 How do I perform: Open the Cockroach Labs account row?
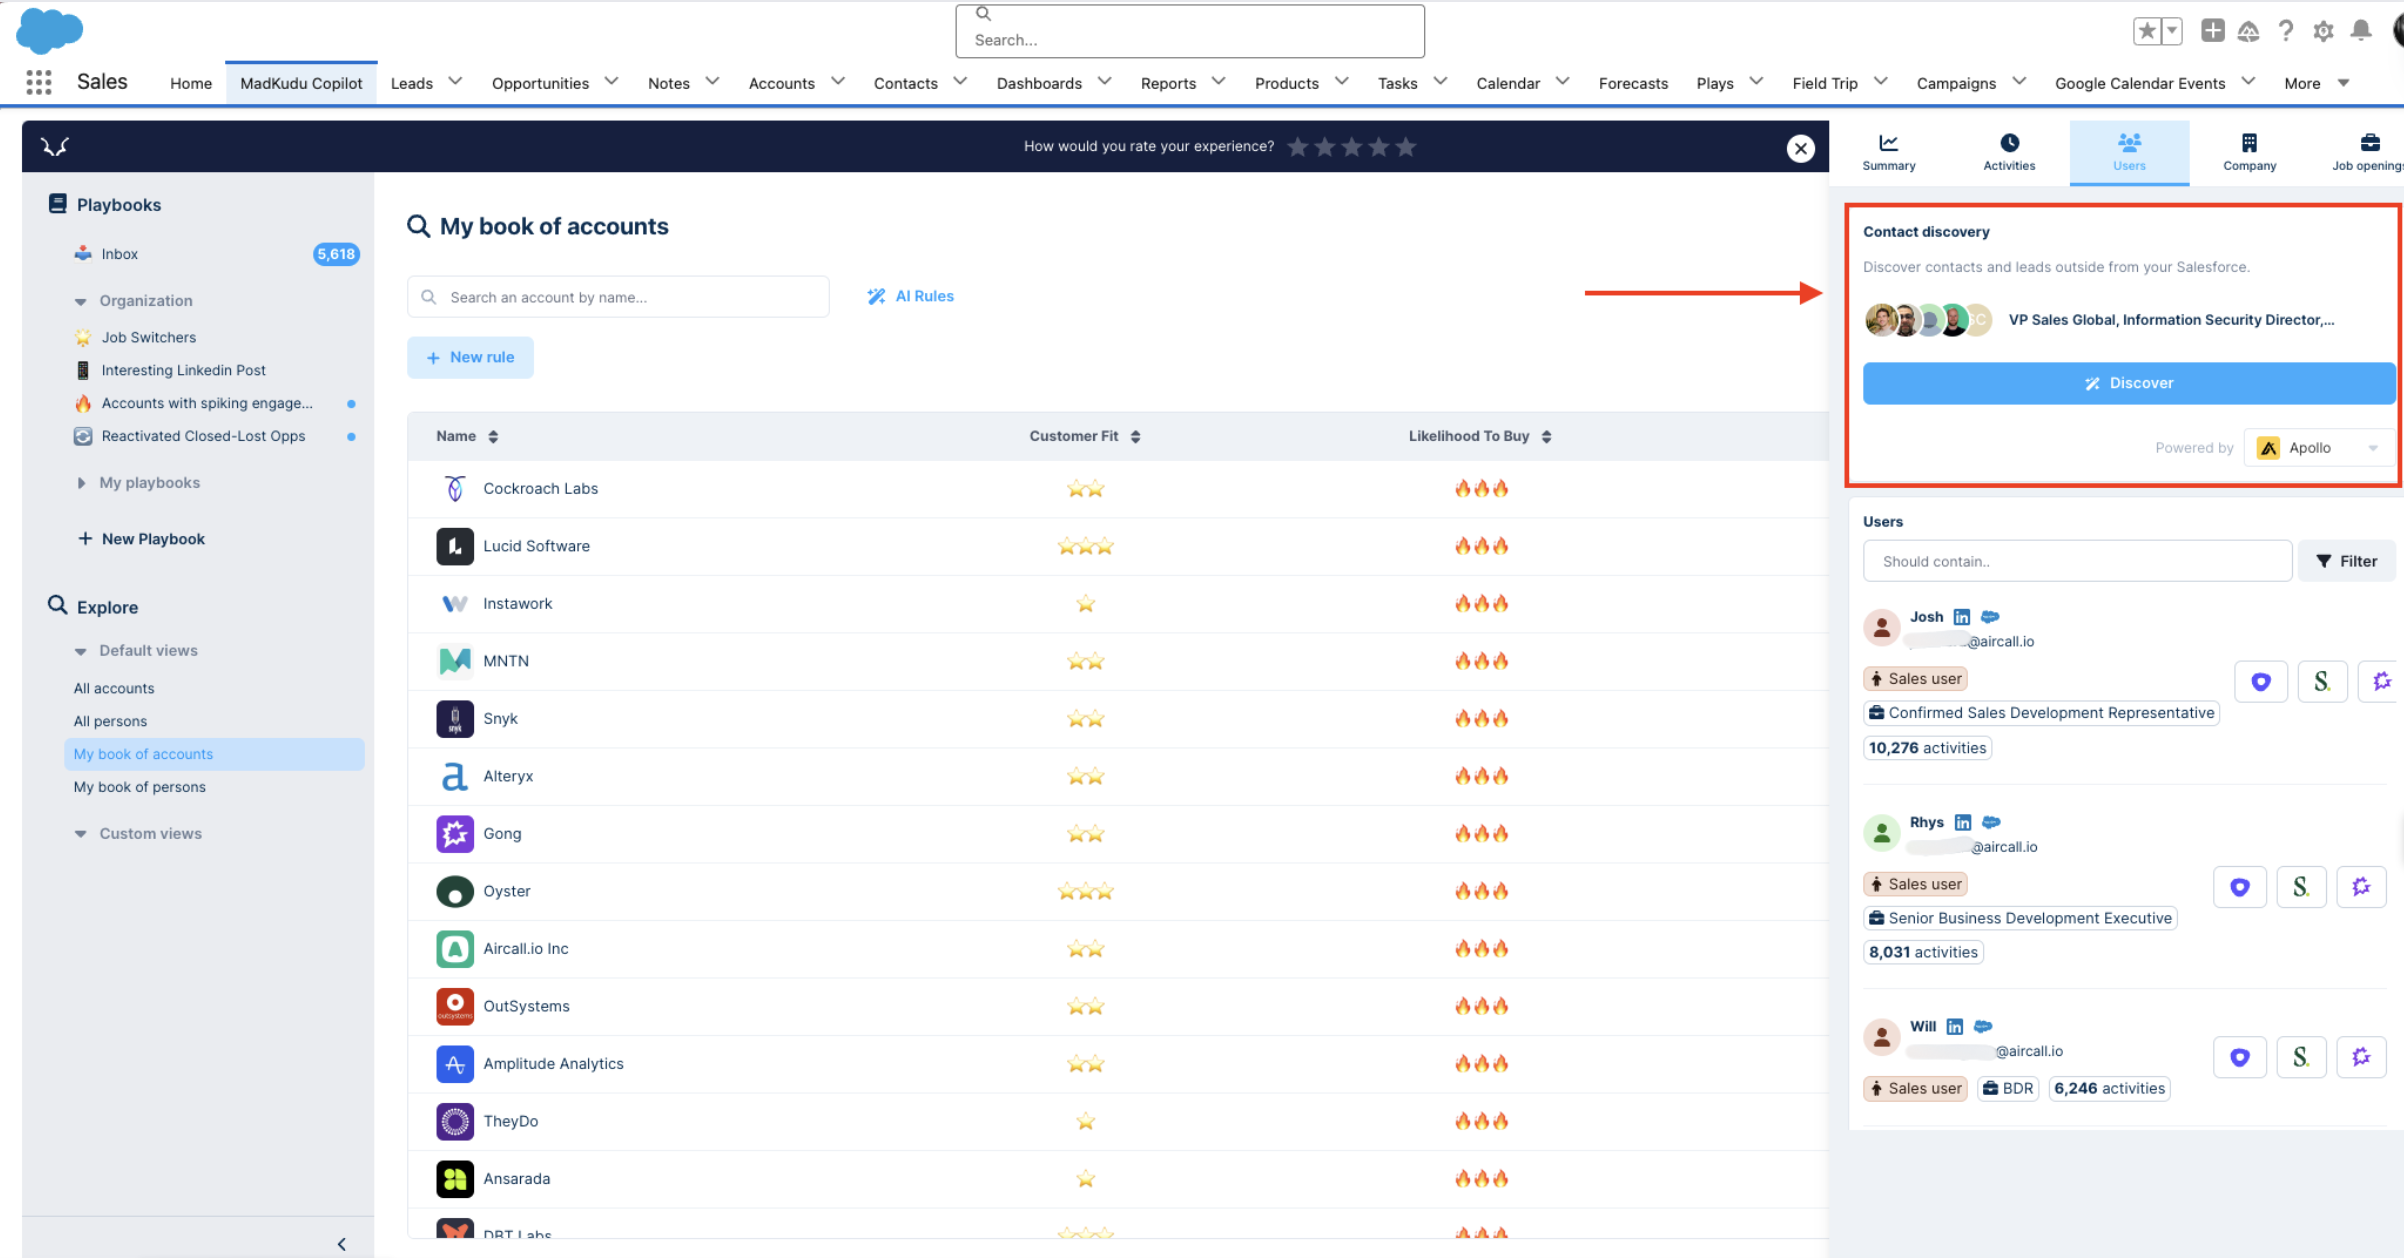pyautogui.click(x=1117, y=489)
